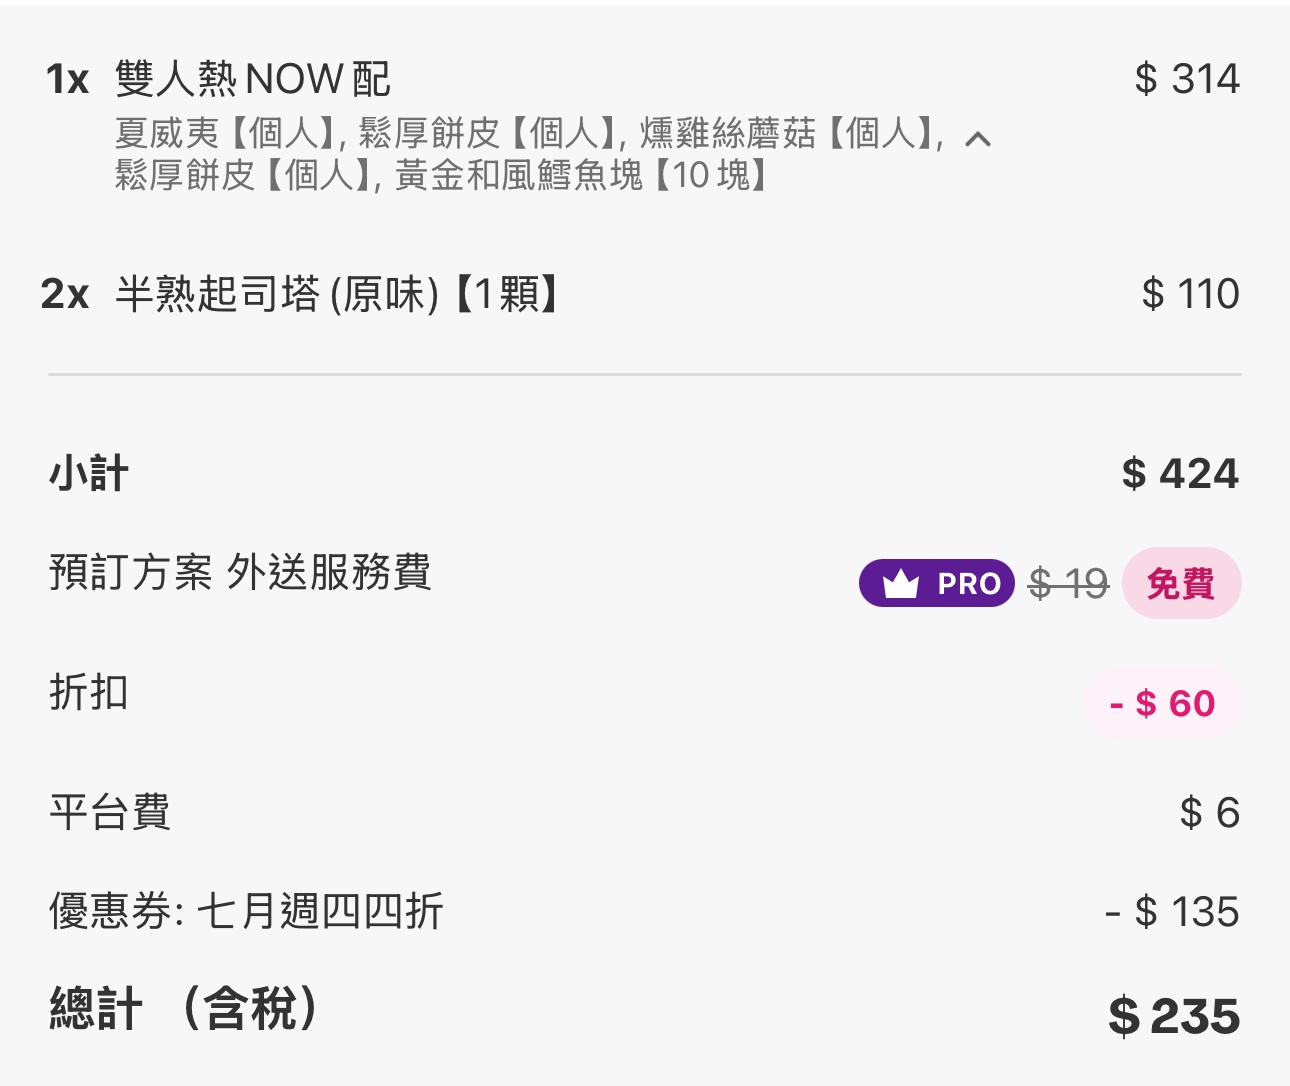Click the $ 6 platform fee amount
Image resolution: width=1290 pixels, height=1086 pixels.
(1209, 812)
